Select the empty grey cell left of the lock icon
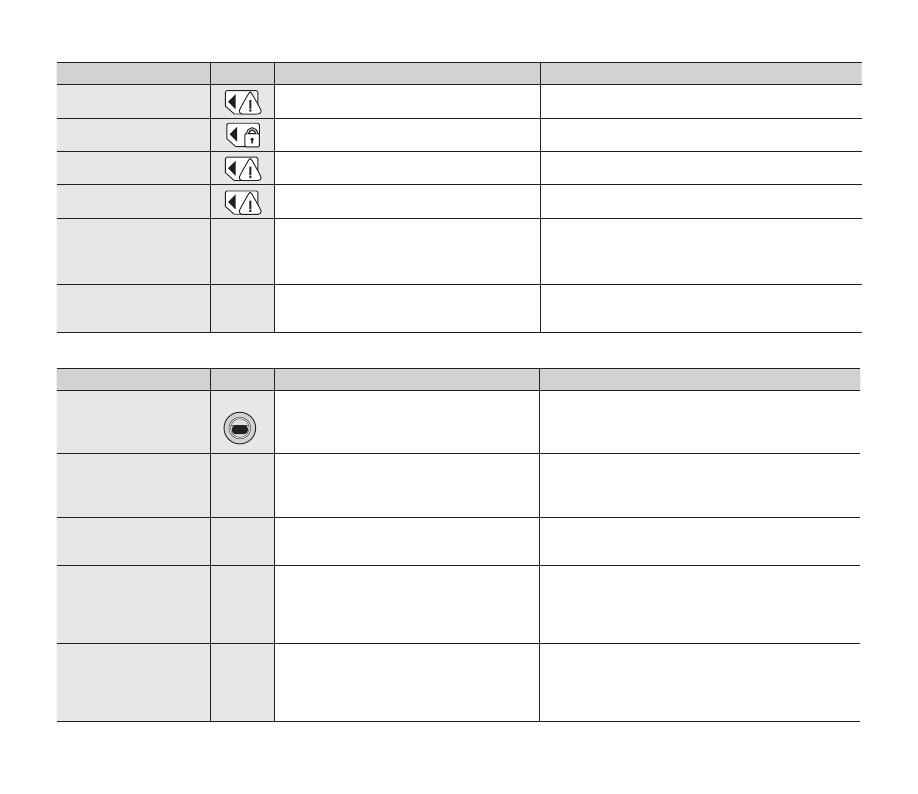The image size is (918, 794). pyautogui.click(x=133, y=134)
